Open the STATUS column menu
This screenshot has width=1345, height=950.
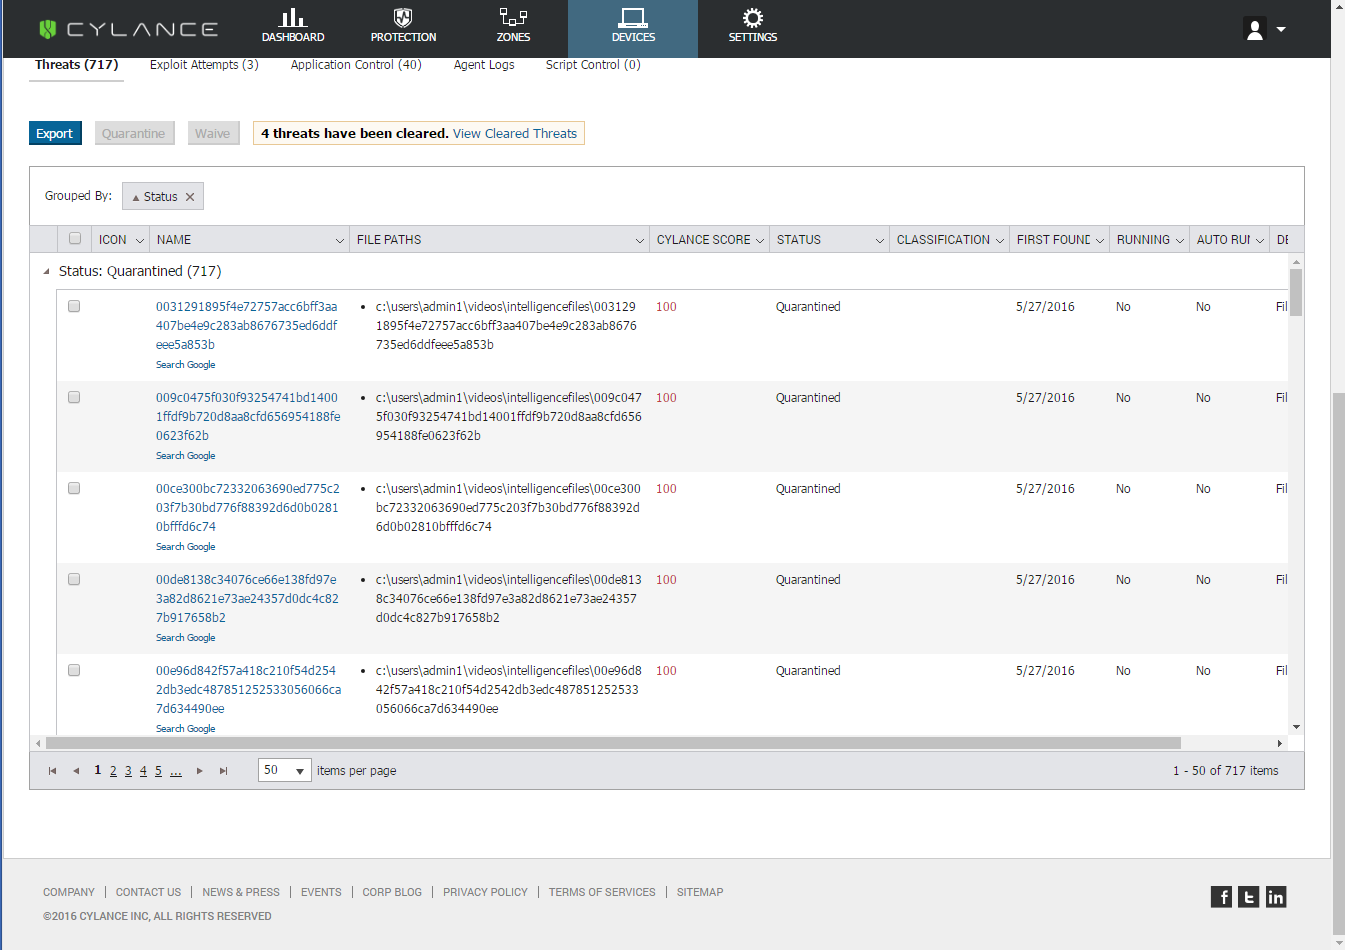click(880, 240)
